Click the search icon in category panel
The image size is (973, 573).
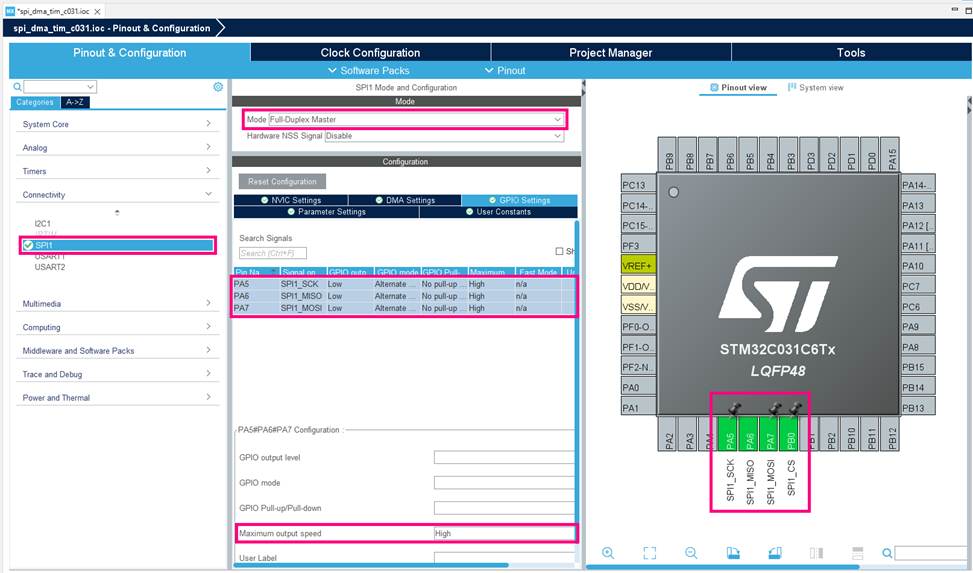[17, 87]
